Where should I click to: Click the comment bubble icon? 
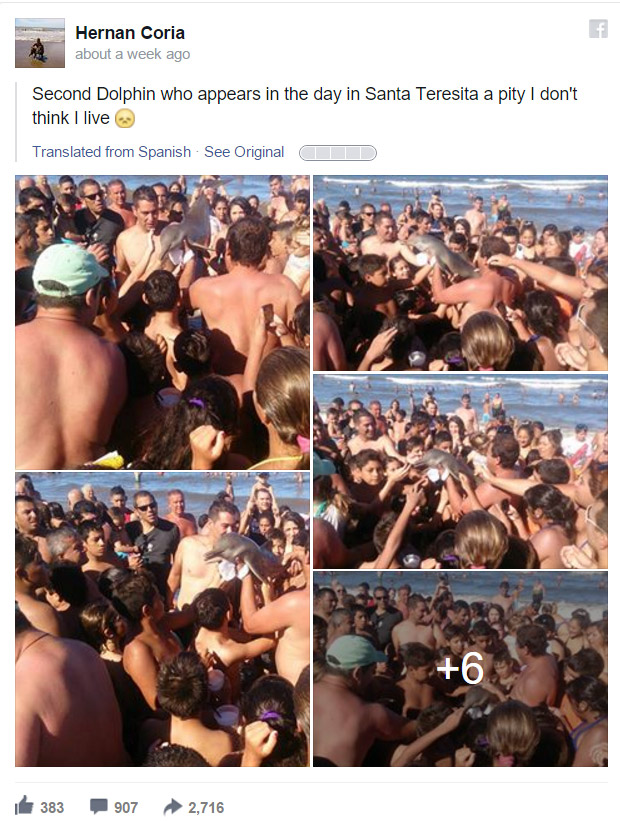pos(98,806)
